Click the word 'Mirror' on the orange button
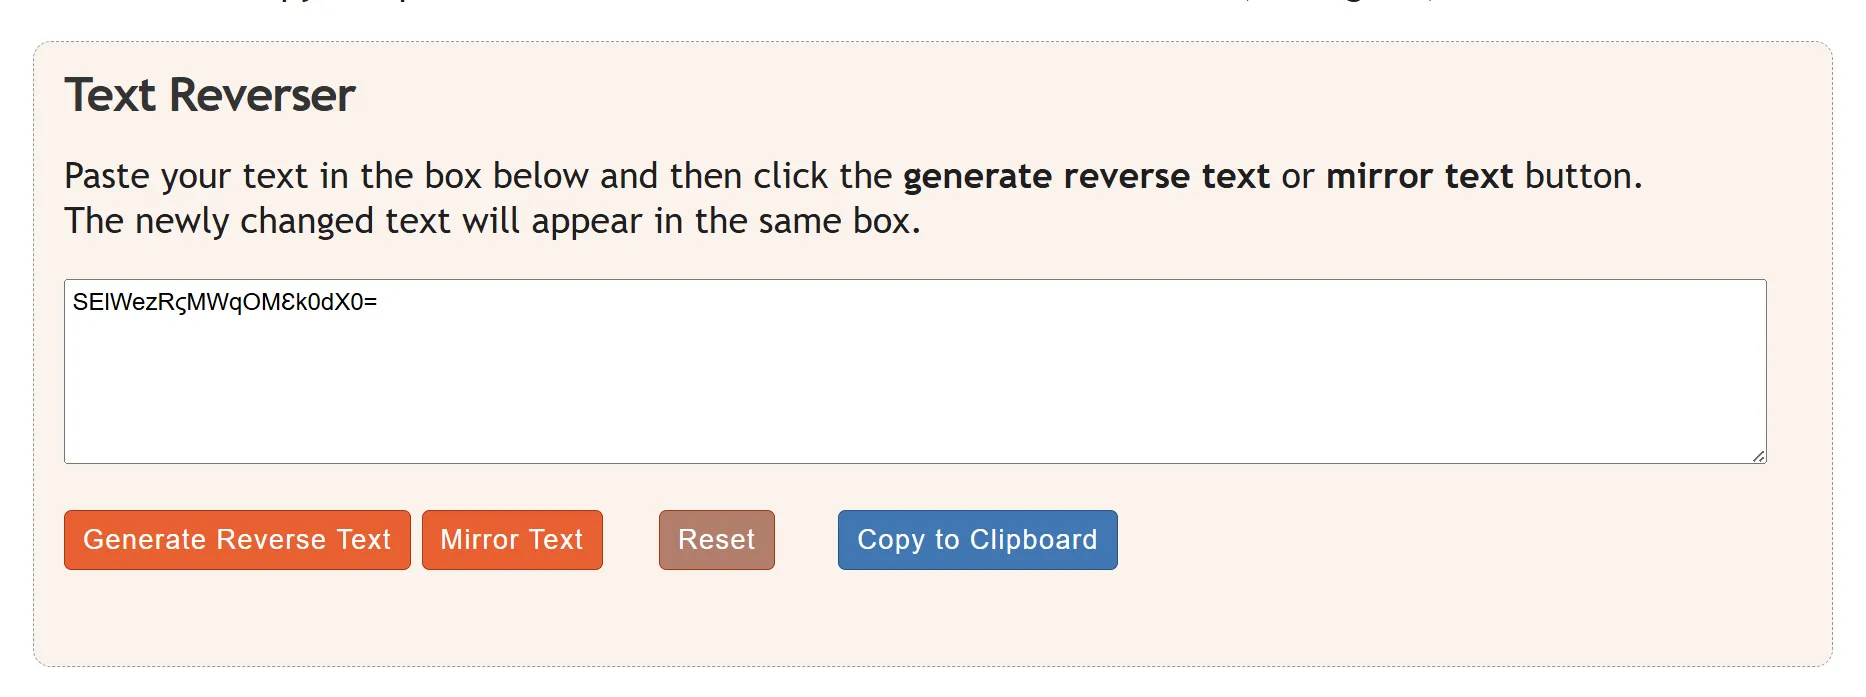 click(x=479, y=540)
